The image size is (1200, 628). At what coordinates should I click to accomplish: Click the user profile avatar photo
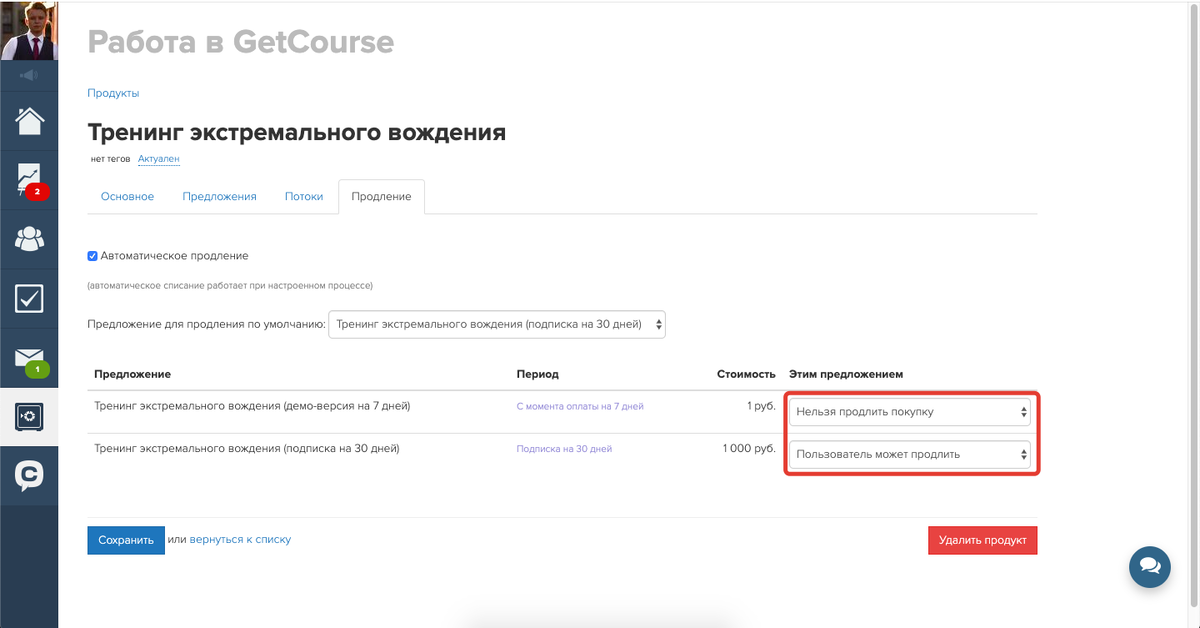pyautogui.click(x=29, y=30)
